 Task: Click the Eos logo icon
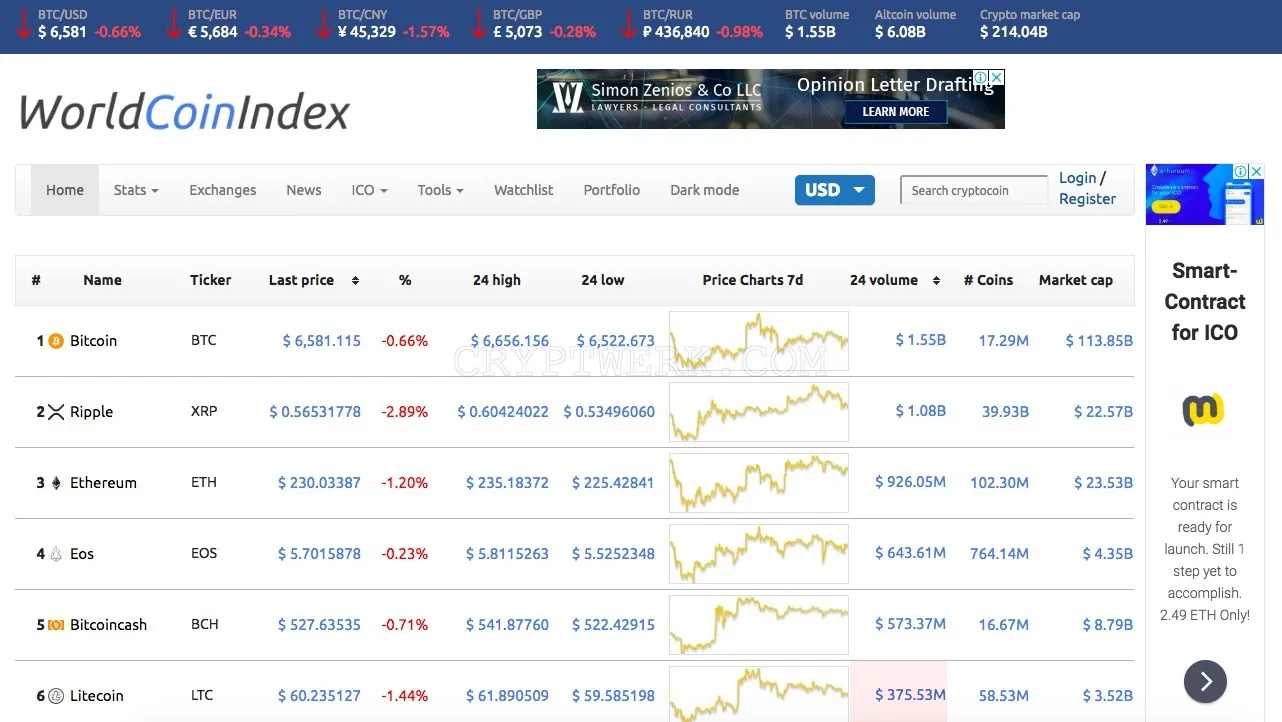tap(56, 554)
